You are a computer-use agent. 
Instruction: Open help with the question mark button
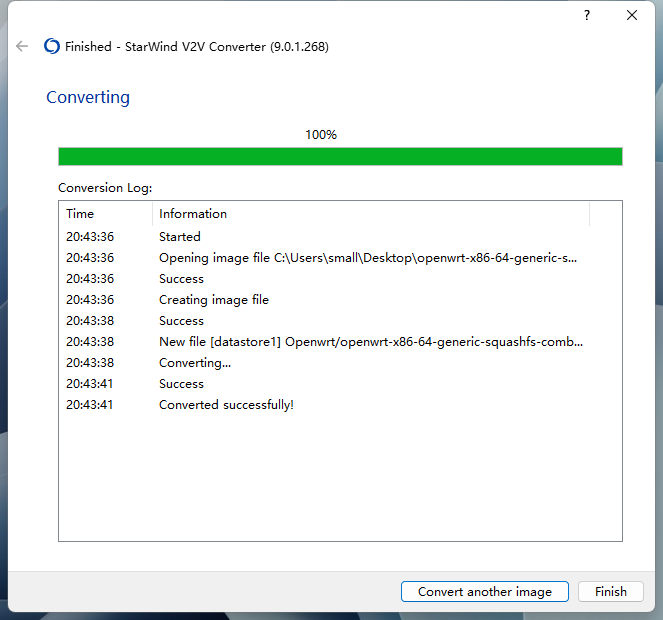click(x=587, y=15)
